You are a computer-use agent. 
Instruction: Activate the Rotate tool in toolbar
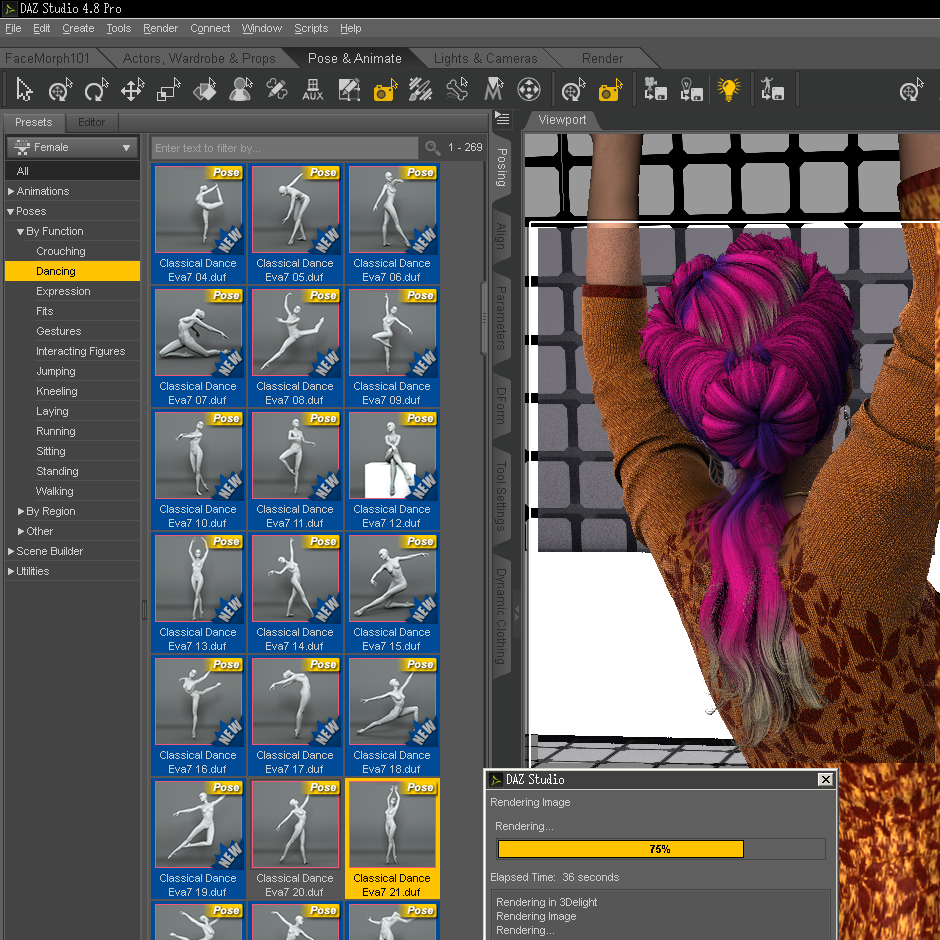(96, 91)
